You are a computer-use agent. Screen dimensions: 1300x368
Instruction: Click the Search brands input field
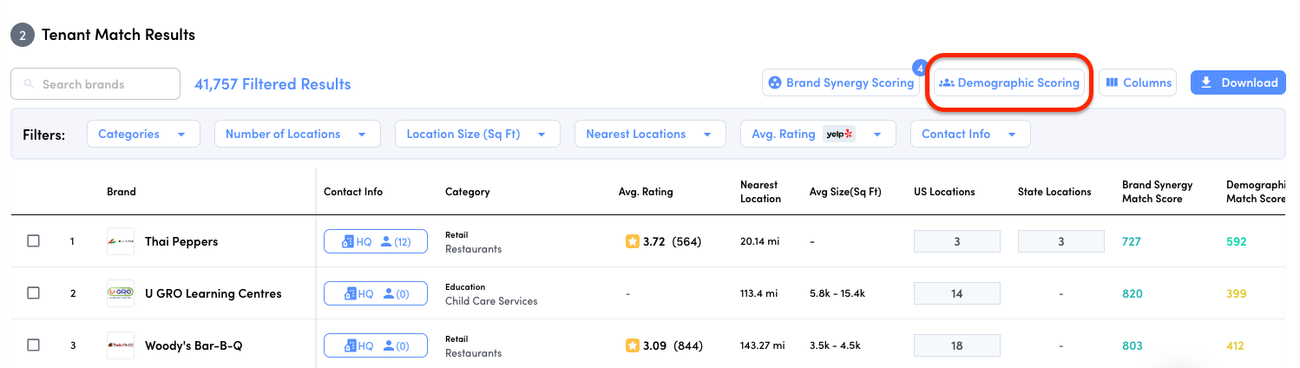96,84
